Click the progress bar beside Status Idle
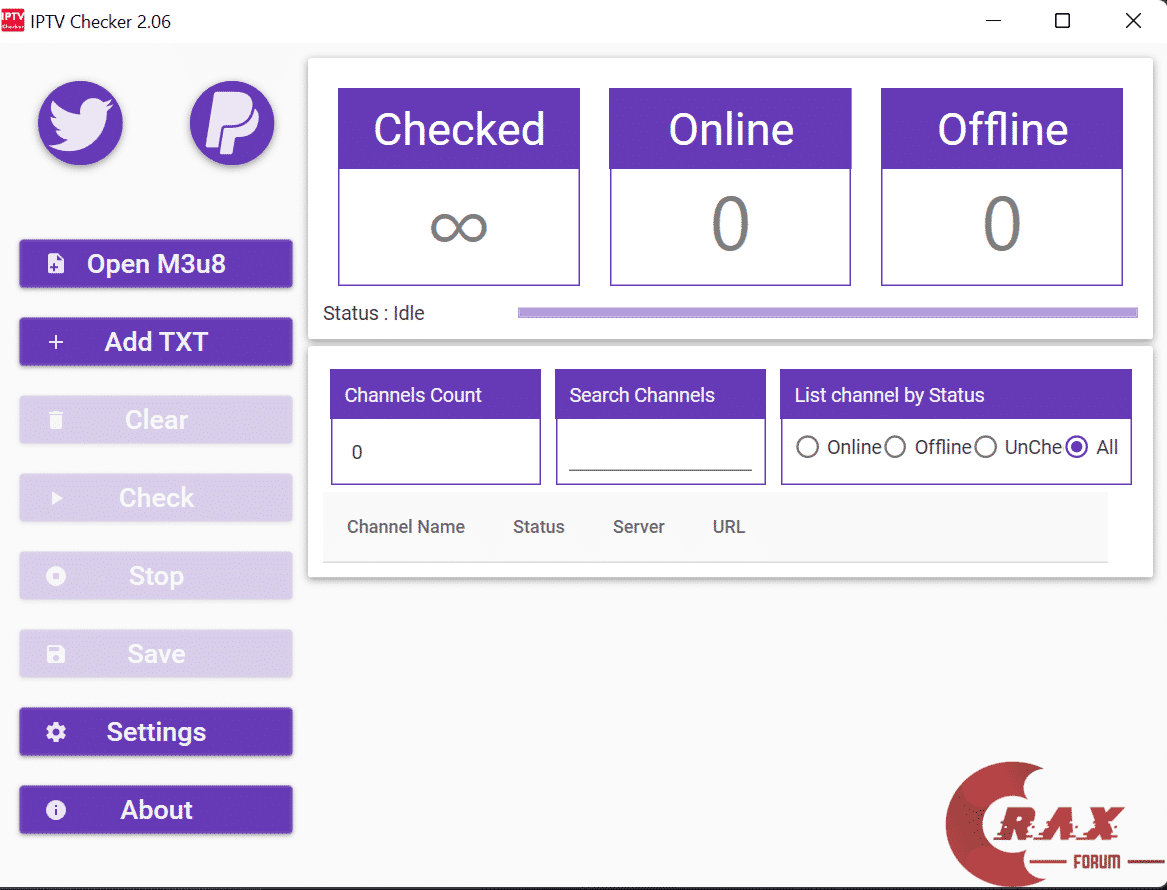This screenshot has height=890, width=1167. 828,313
